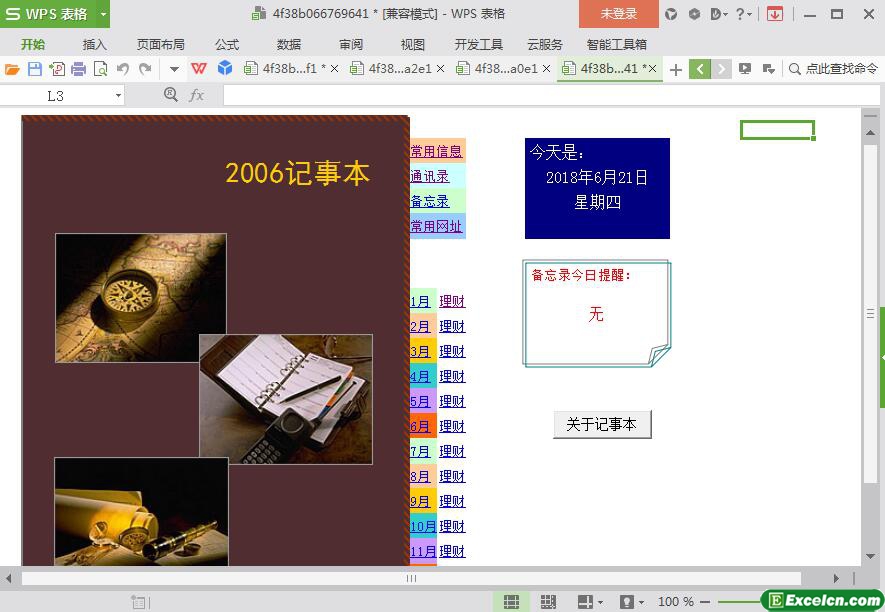Click the undo arrow icon
885x612 pixels.
point(123,69)
